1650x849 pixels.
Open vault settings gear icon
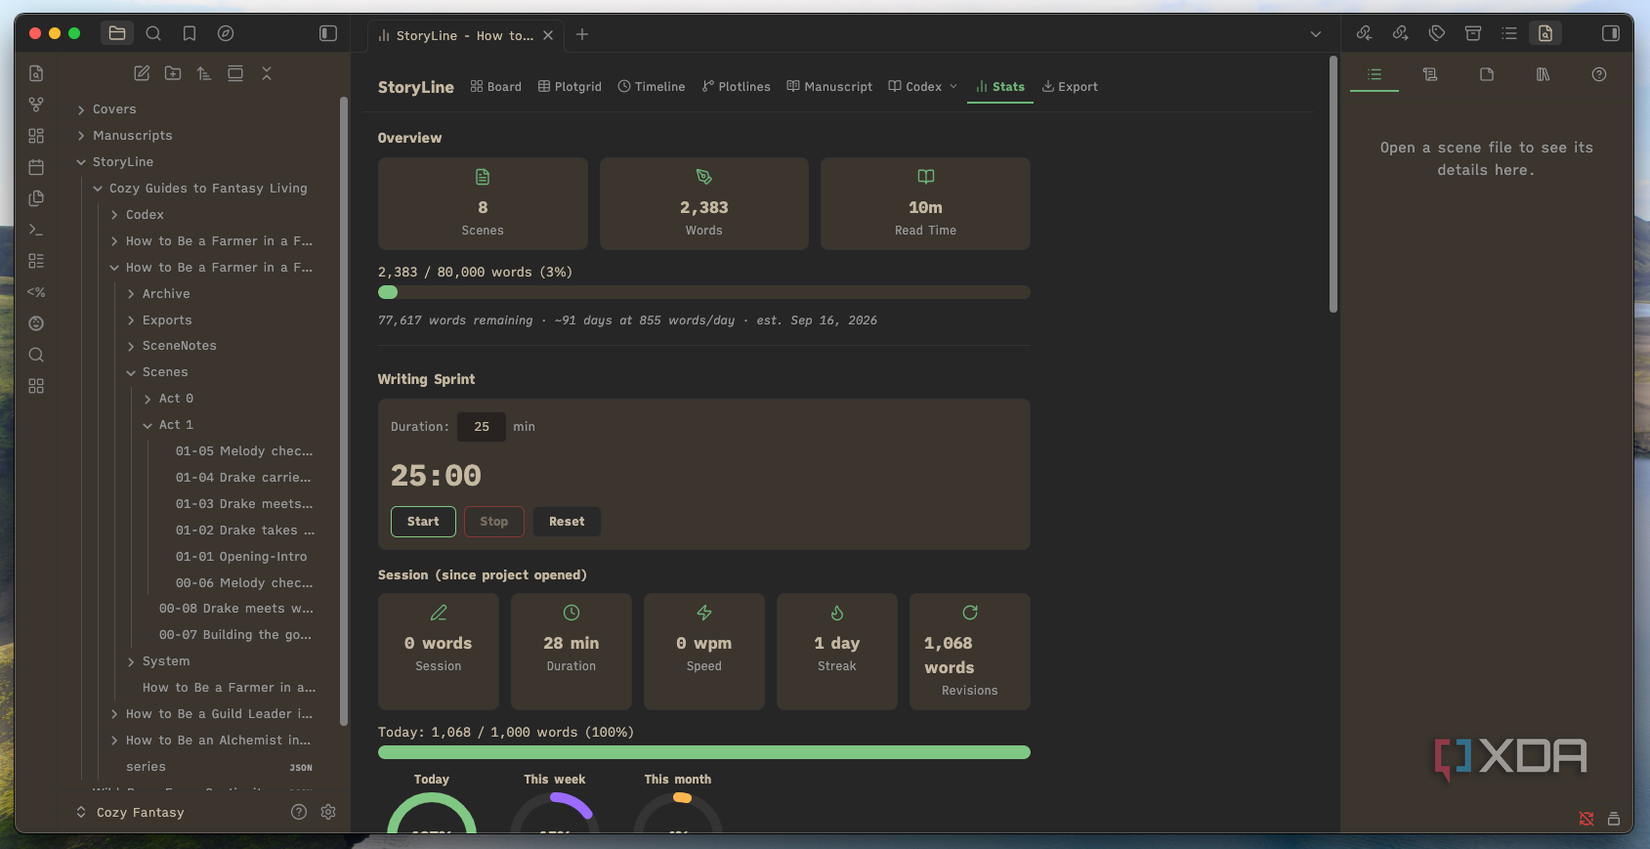pyautogui.click(x=328, y=812)
